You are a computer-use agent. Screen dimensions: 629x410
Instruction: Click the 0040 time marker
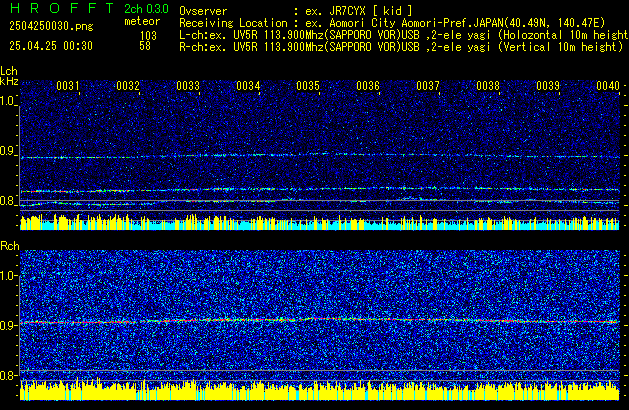point(608,86)
